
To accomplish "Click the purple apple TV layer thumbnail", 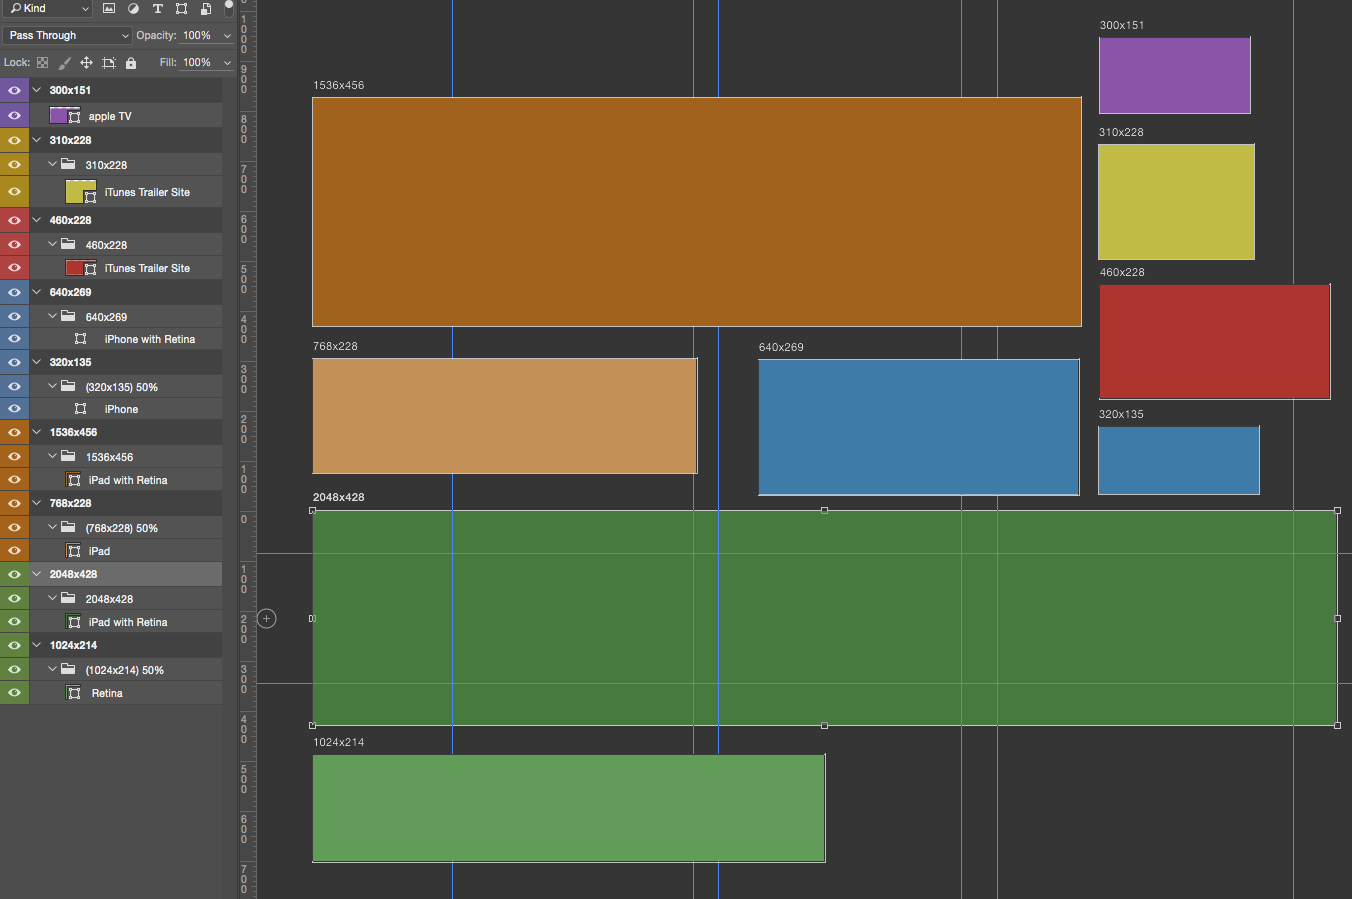I will (59, 116).
